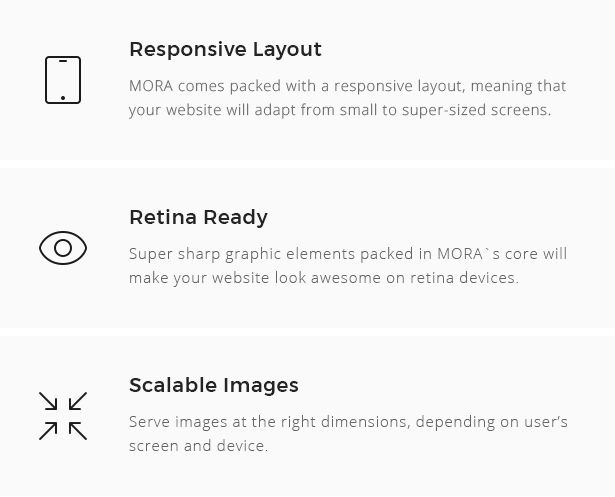Tap the home button dot on tablet icon
Screen dimensions: 615x497
(63, 98)
